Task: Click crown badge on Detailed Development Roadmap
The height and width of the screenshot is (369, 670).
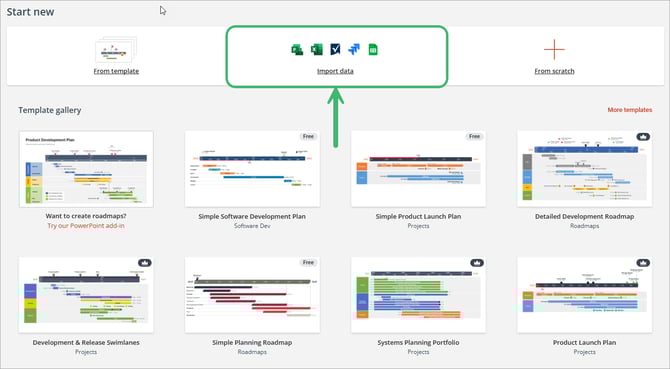Action: click(643, 137)
